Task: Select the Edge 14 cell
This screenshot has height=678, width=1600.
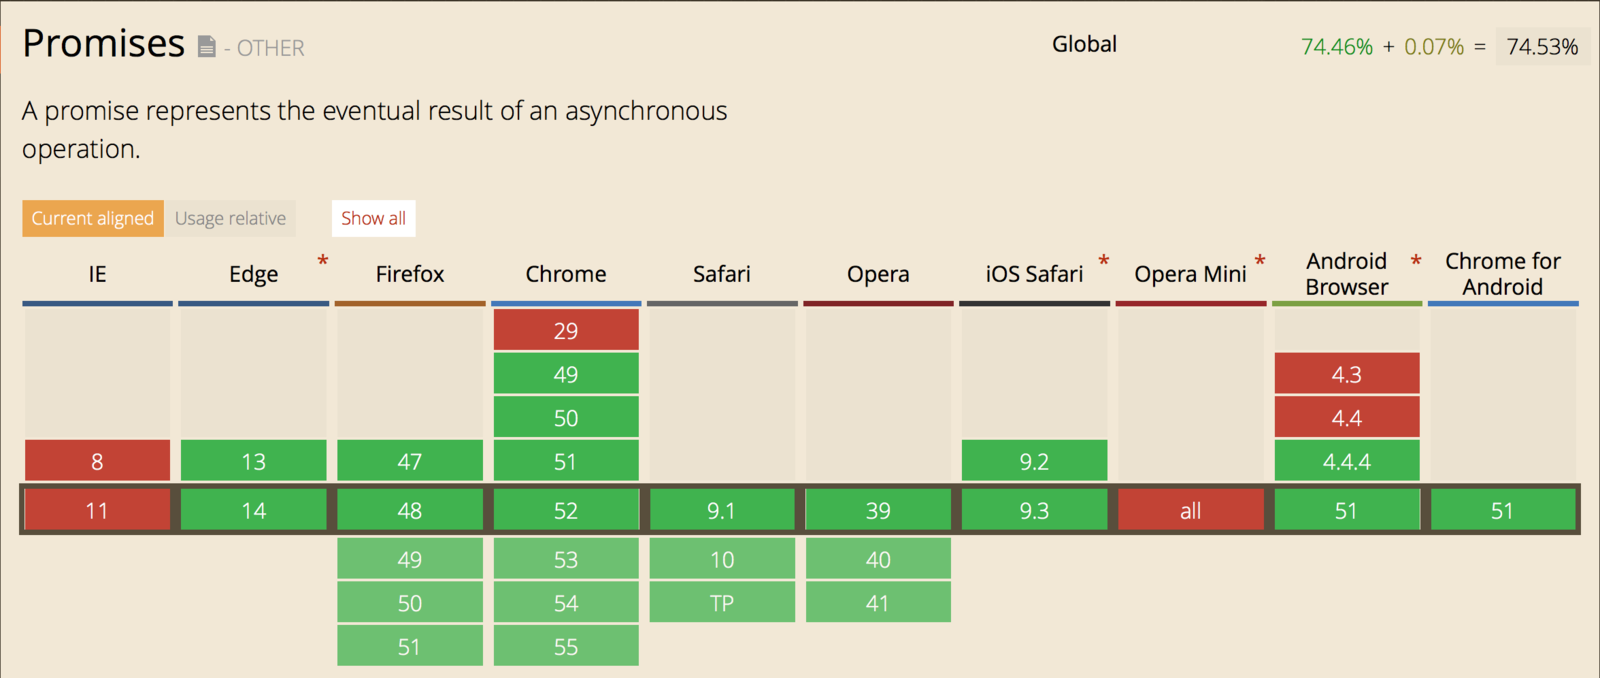Action: 253,510
